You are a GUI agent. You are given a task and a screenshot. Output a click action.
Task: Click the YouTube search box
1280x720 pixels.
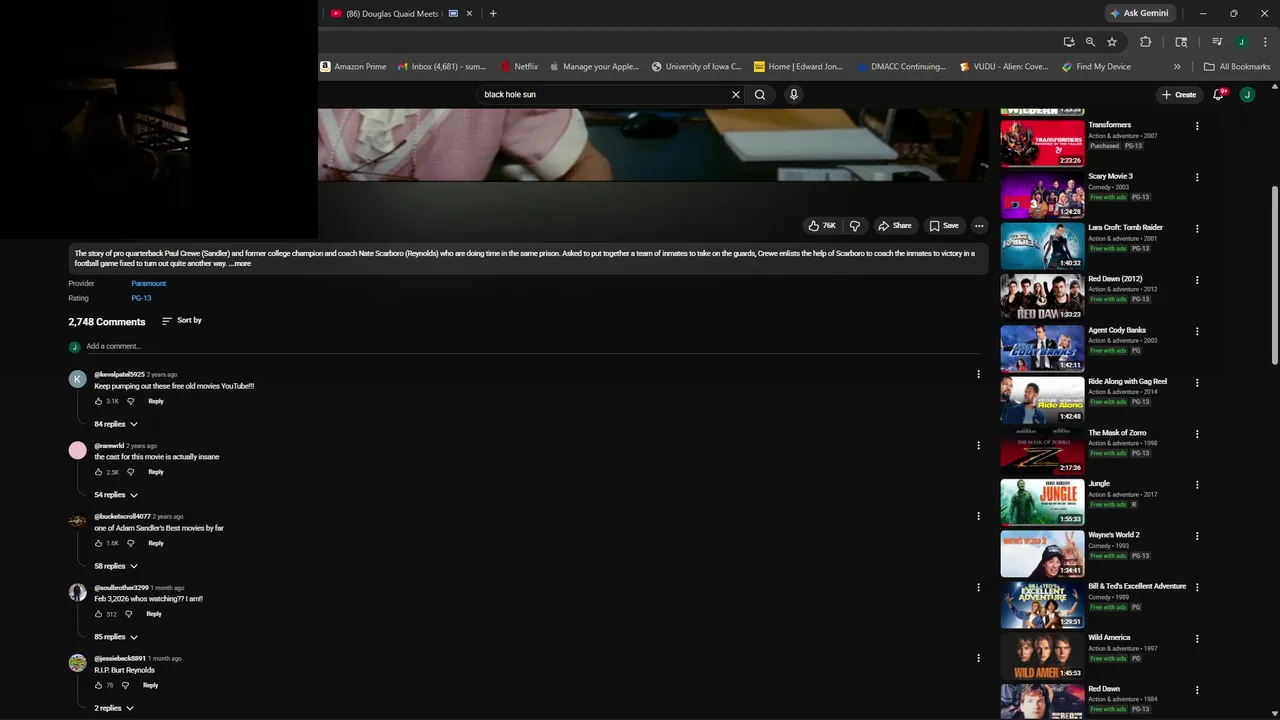(603, 95)
